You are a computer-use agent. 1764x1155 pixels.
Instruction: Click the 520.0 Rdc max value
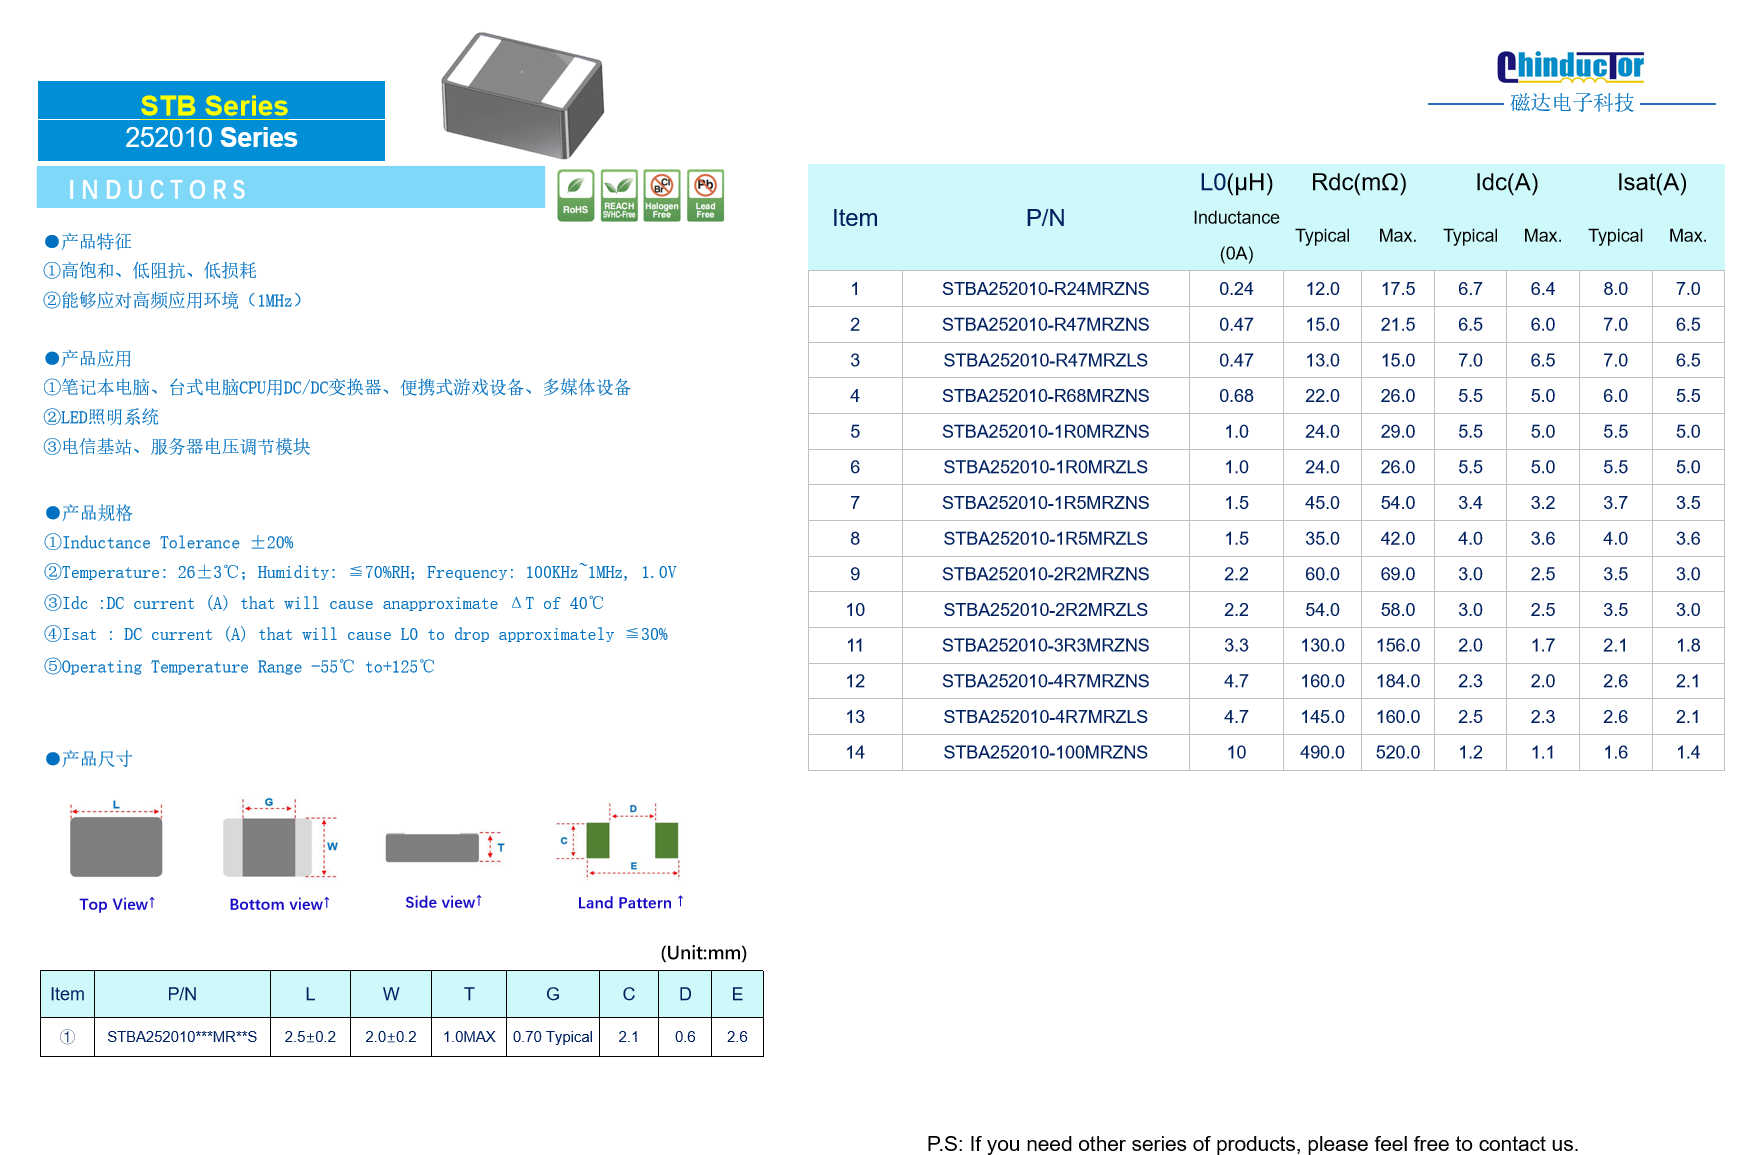point(1397,753)
